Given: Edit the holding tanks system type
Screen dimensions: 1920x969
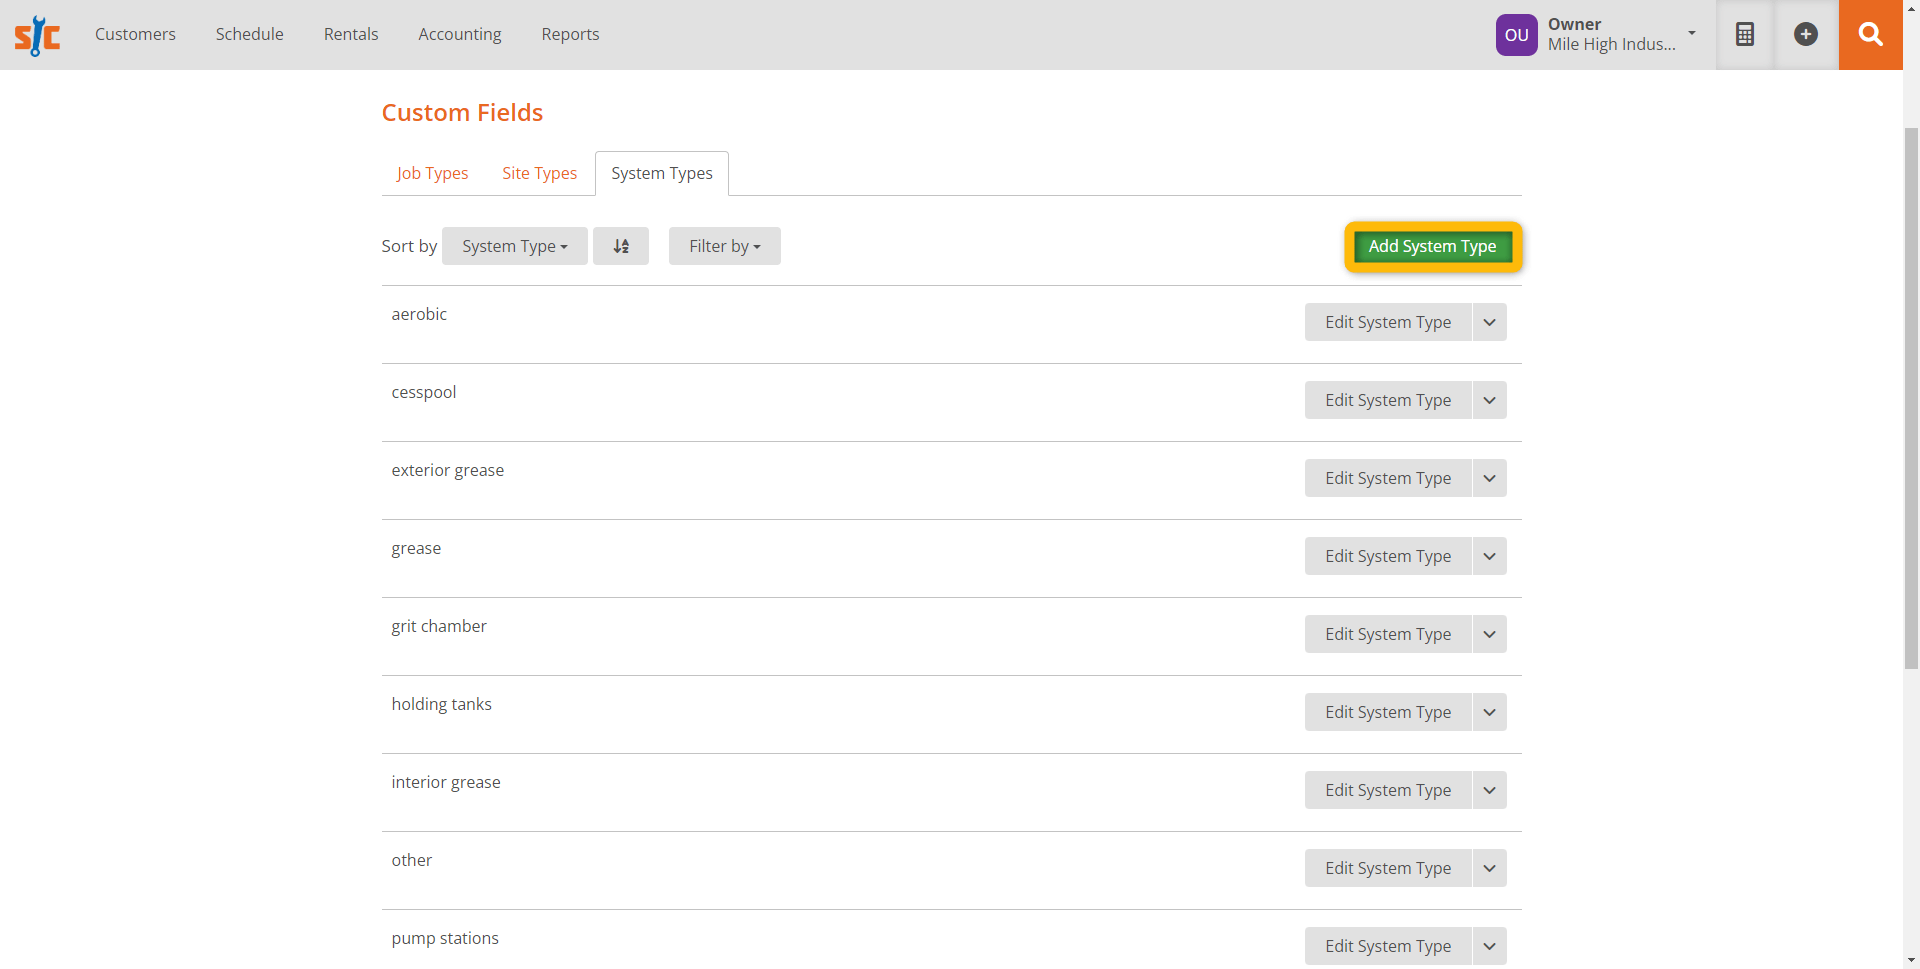Looking at the screenshot, I should coord(1388,712).
